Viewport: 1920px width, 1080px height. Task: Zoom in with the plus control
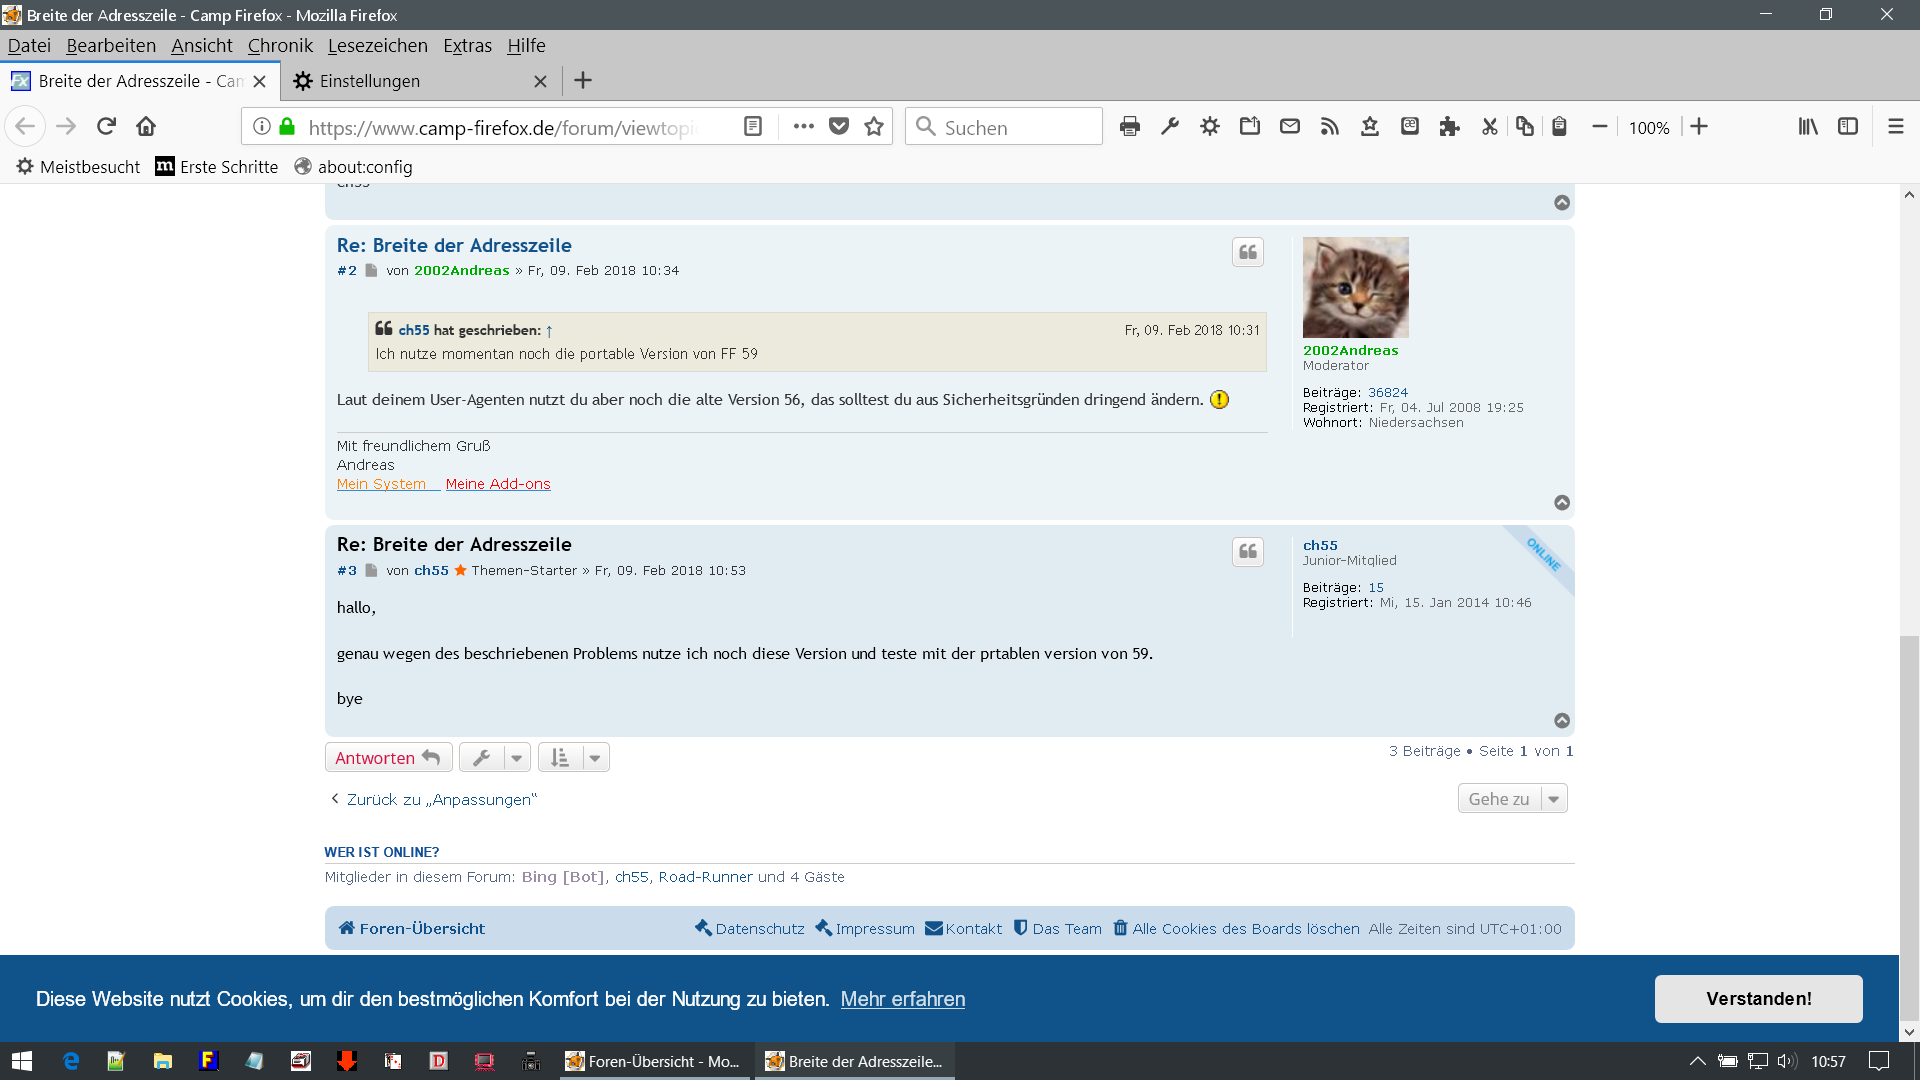[1699, 127]
